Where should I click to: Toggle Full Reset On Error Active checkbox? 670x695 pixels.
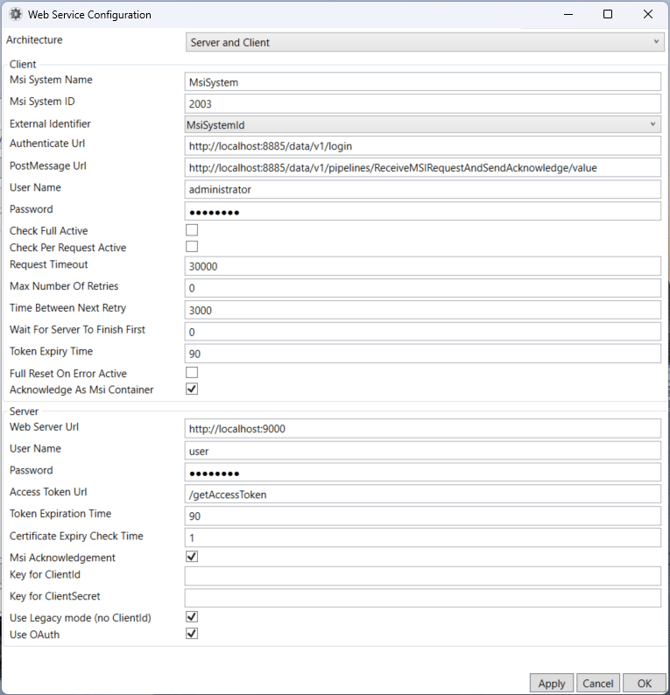[x=192, y=373]
